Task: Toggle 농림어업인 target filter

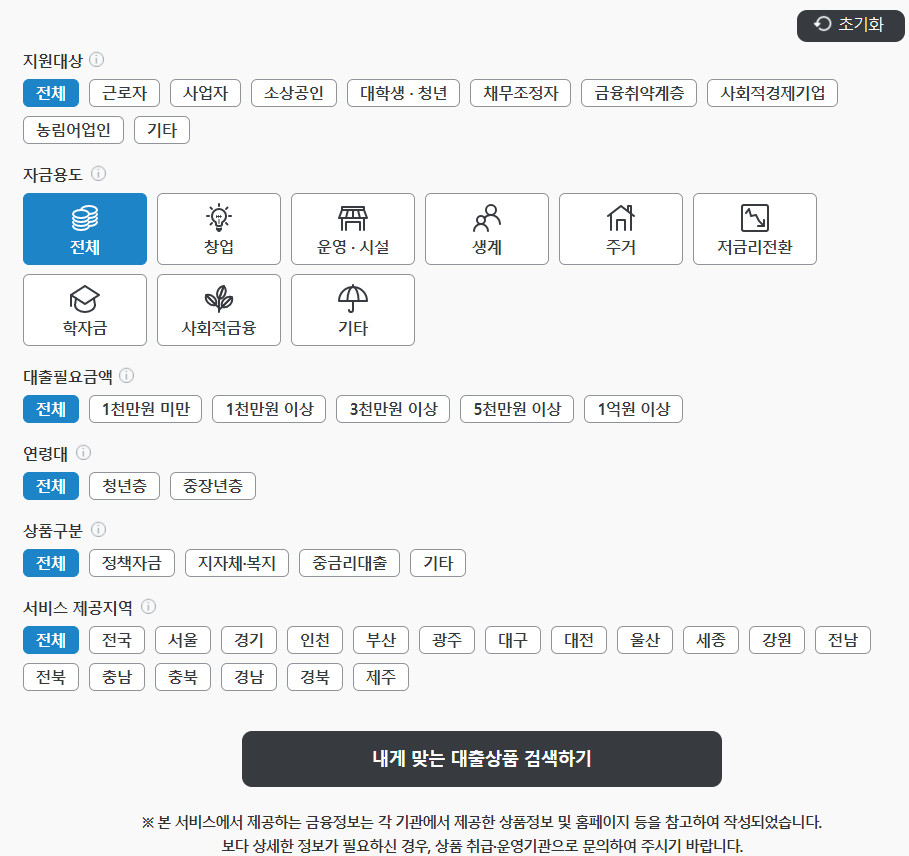Action: [x=73, y=130]
